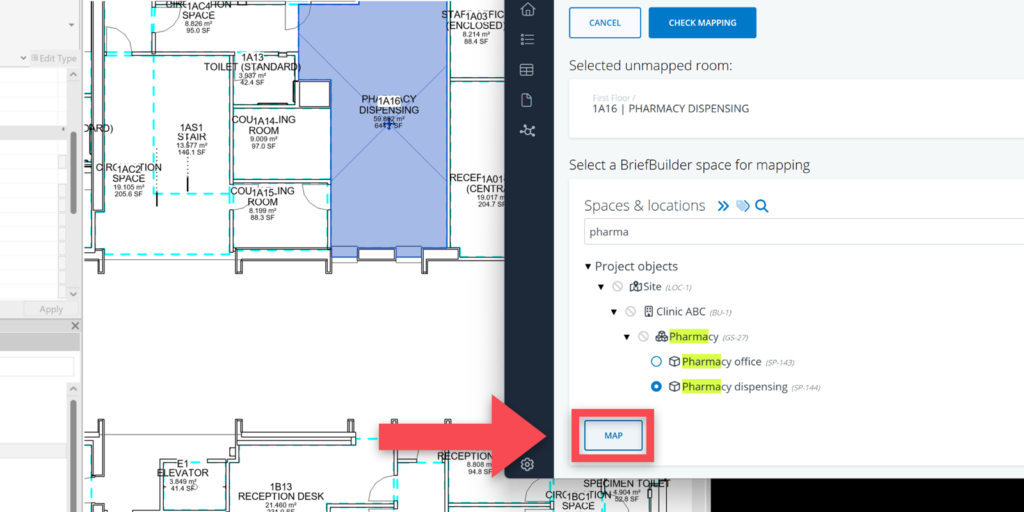Open the list view sidebar icon
The width and height of the screenshot is (1024, 512).
[527, 40]
